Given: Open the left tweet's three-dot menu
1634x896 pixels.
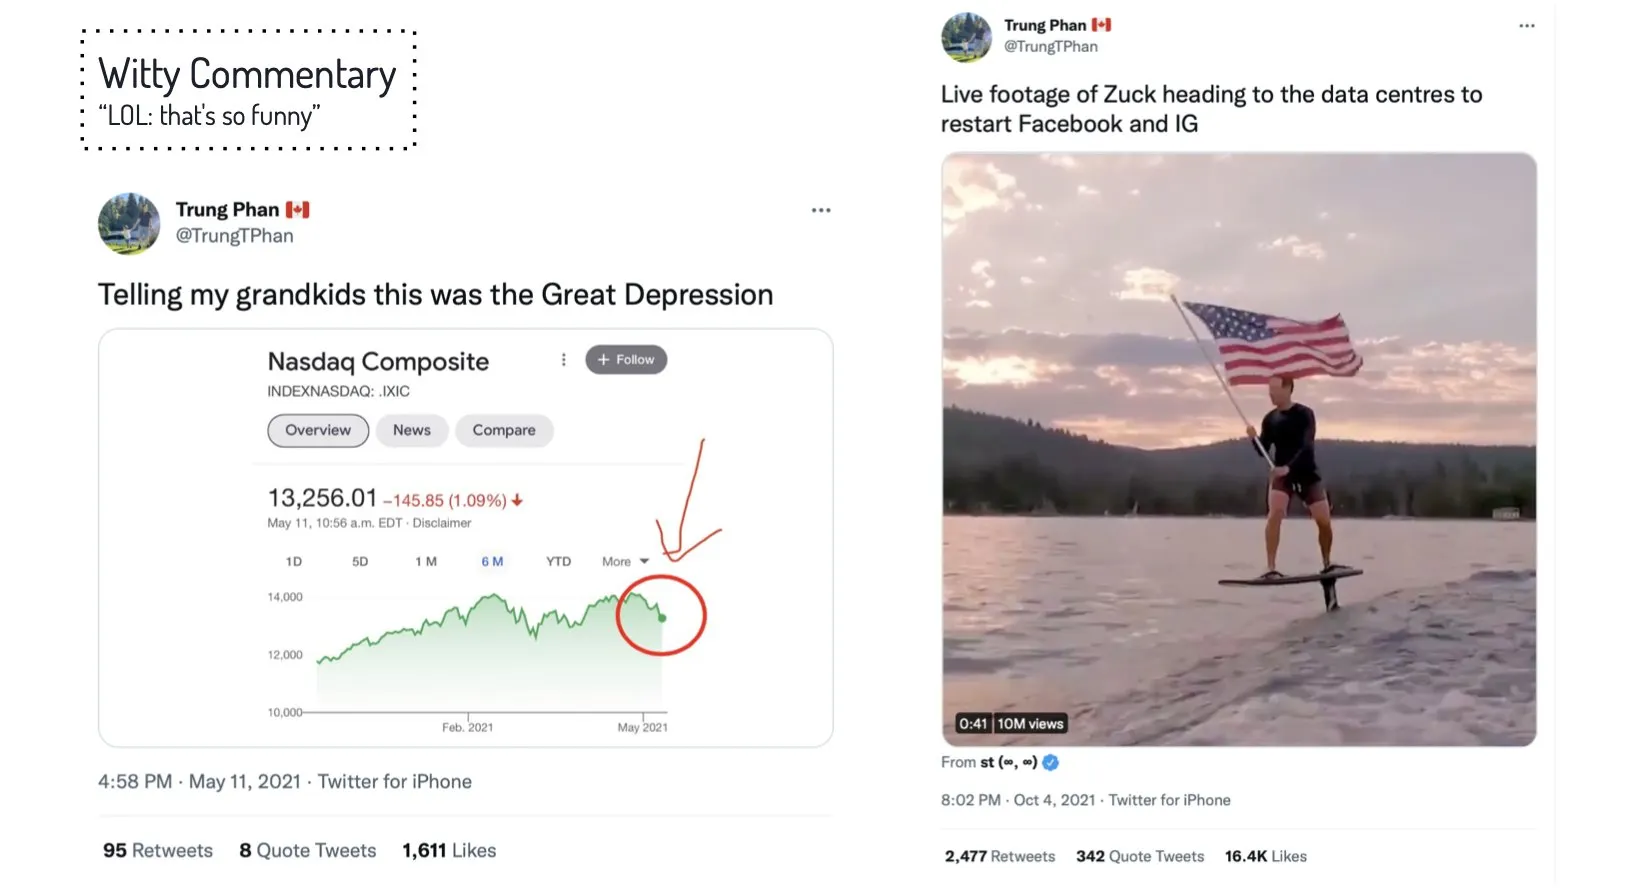Looking at the screenshot, I should point(821,210).
